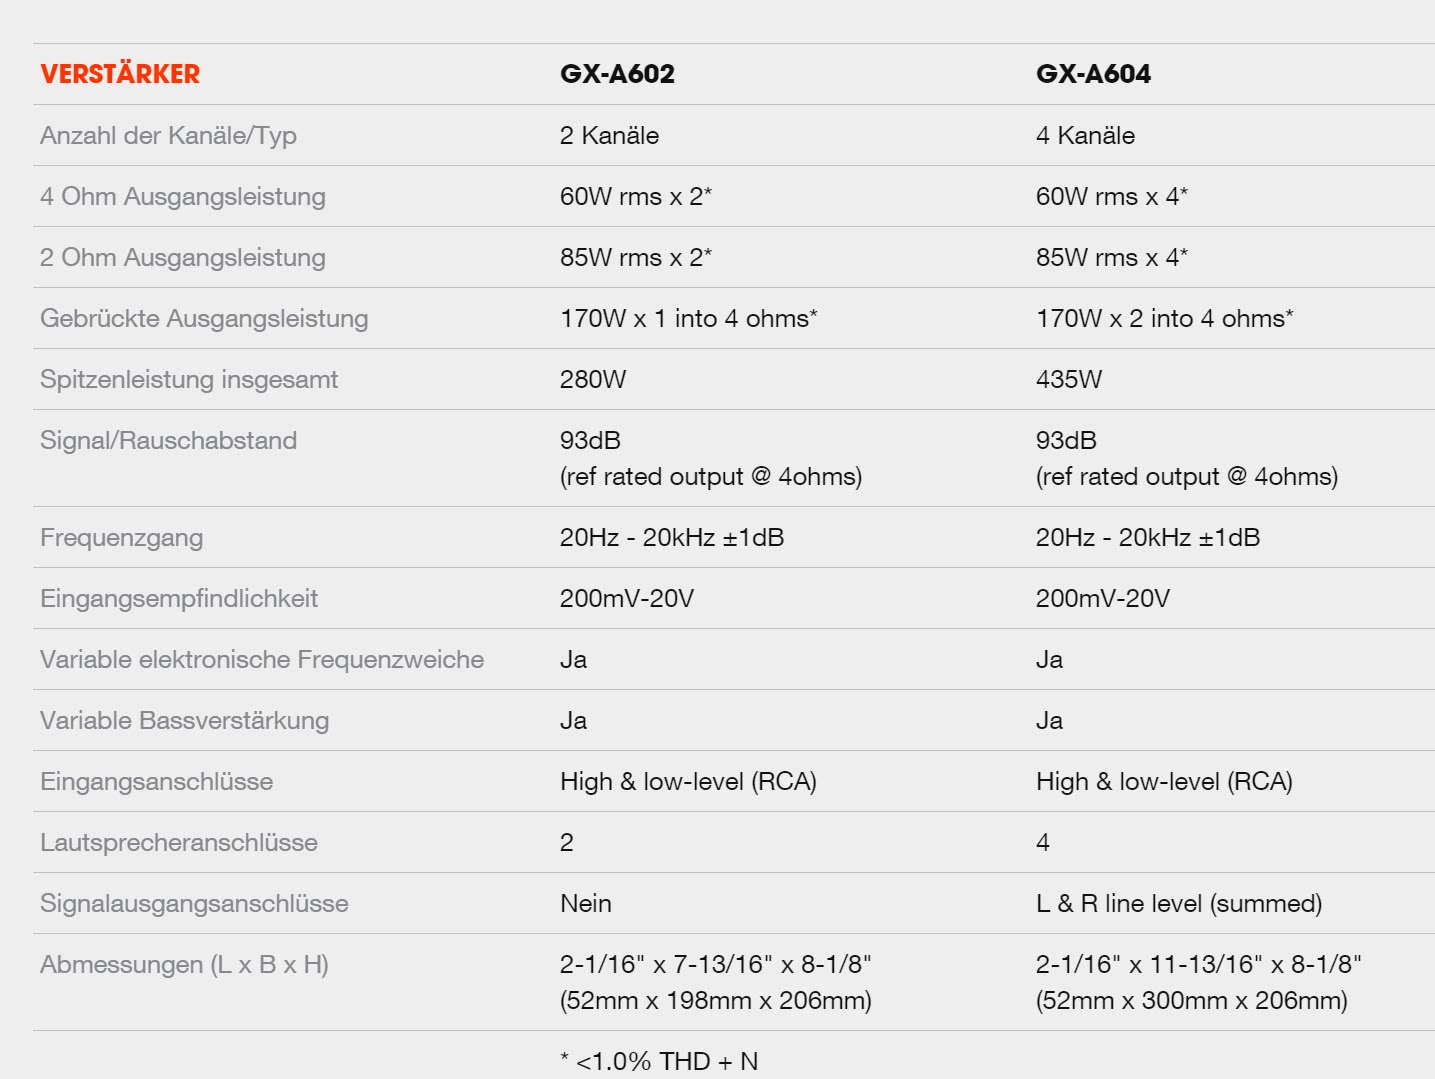Click the Anzahl der Kanäle/Typ row label
The height and width of the screenshot is (1079, 1435).
168,135
